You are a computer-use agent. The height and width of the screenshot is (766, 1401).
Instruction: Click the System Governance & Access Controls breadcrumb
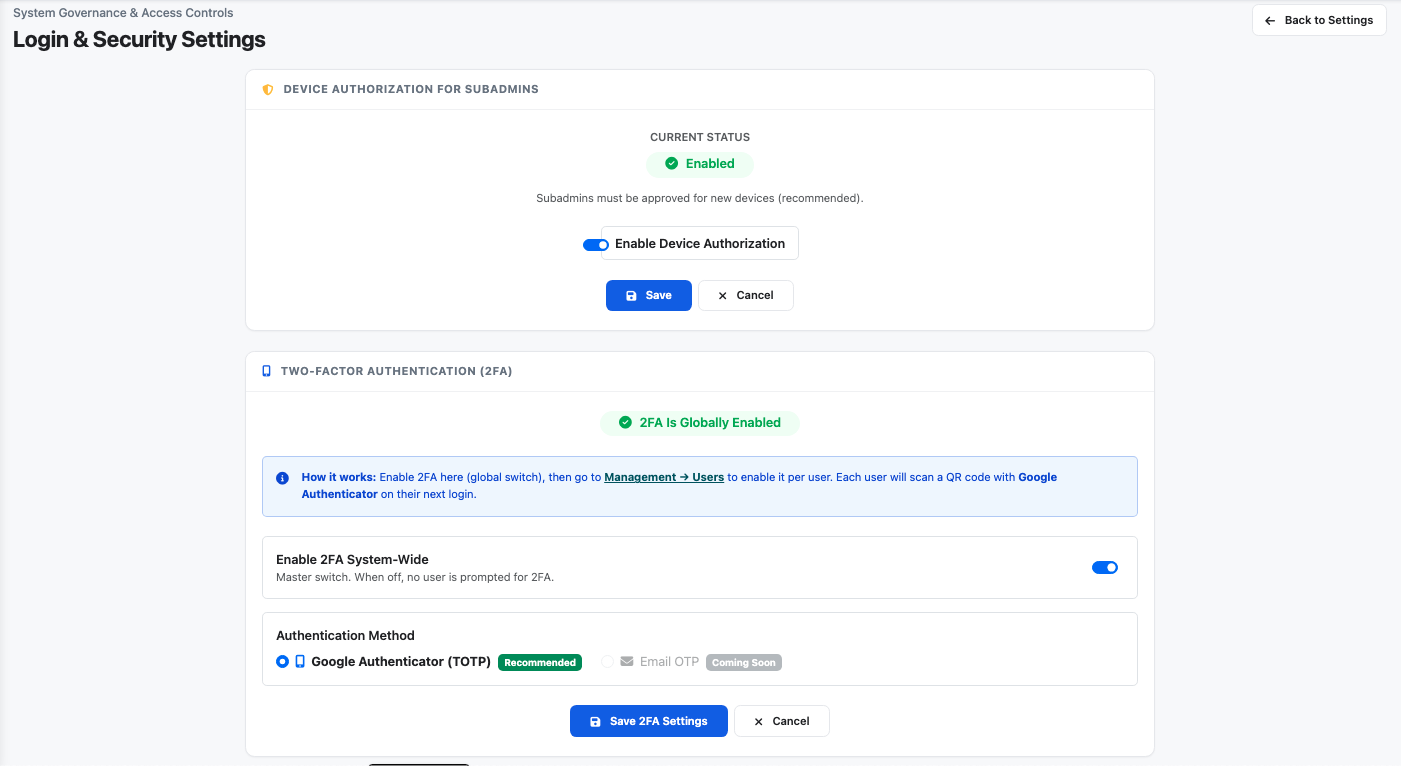pyautogui.click(x=123, y=13)
